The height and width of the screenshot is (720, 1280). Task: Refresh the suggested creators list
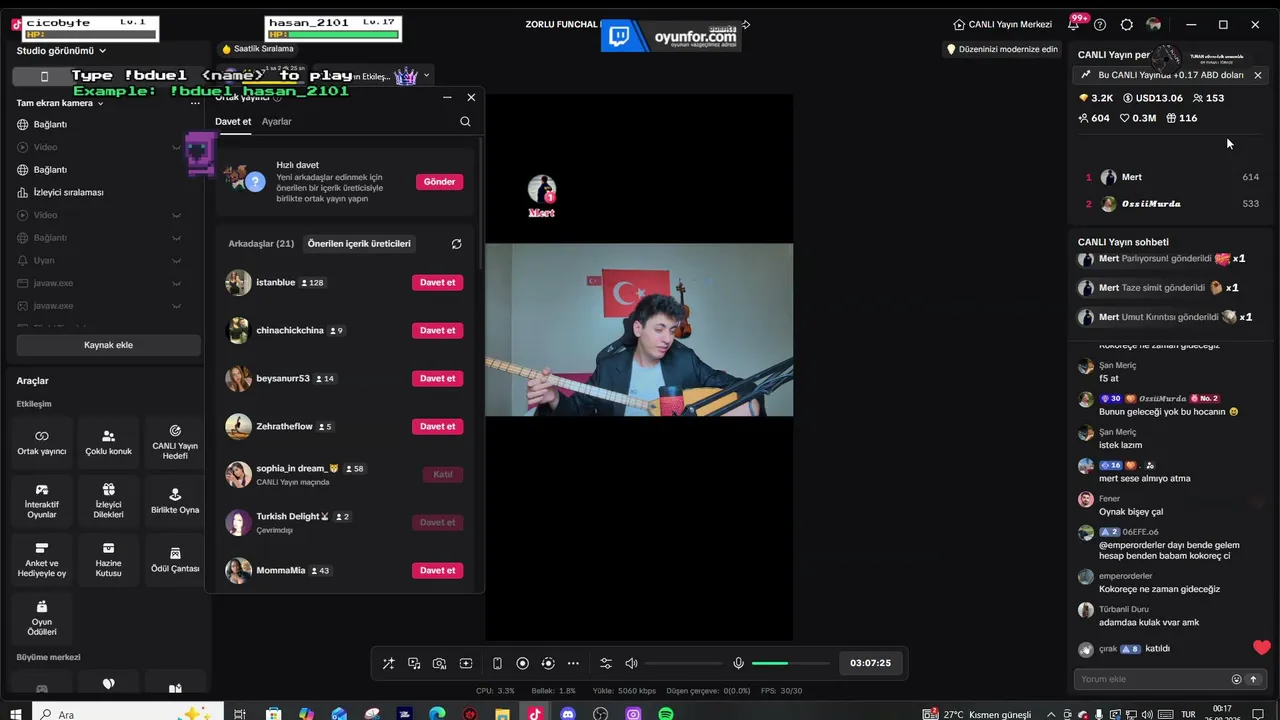[x=456, y=244]
